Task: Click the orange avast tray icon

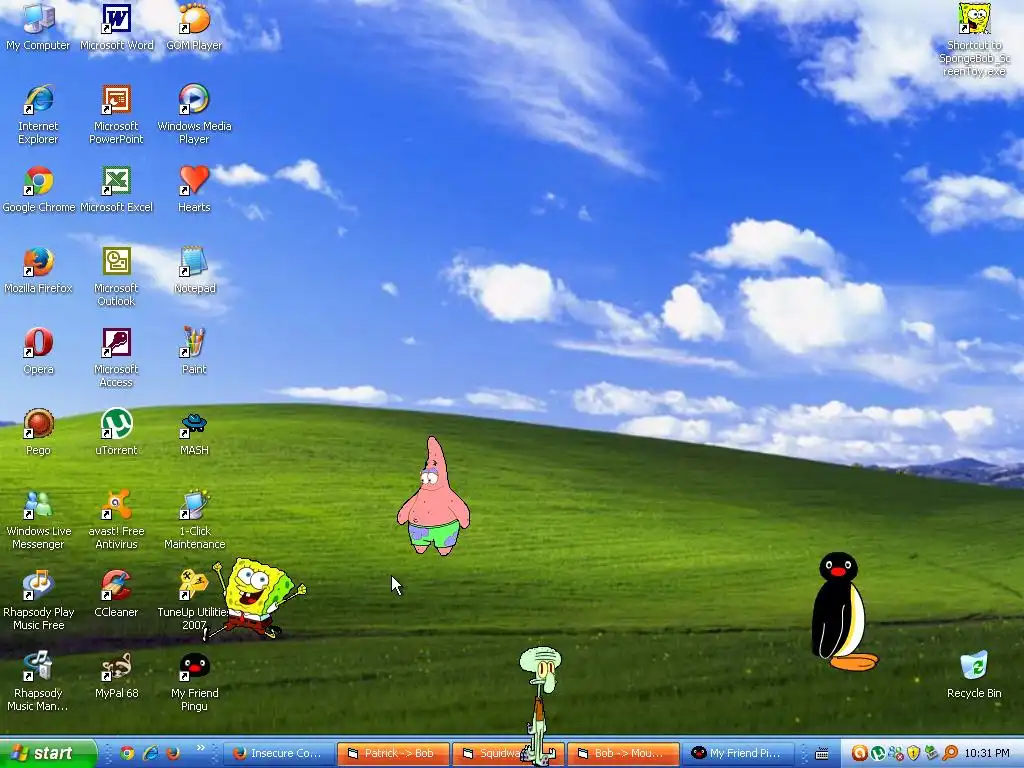Action: coord(859,753)
